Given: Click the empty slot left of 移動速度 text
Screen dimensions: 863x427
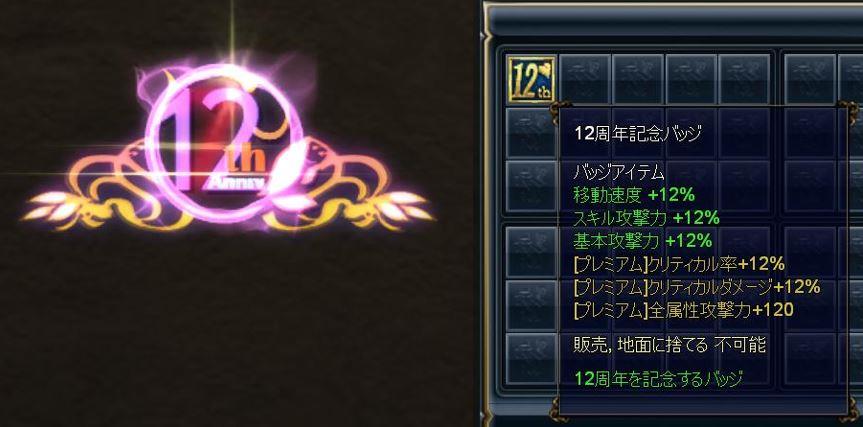Looking at the screenshot, I should [531, 185].
